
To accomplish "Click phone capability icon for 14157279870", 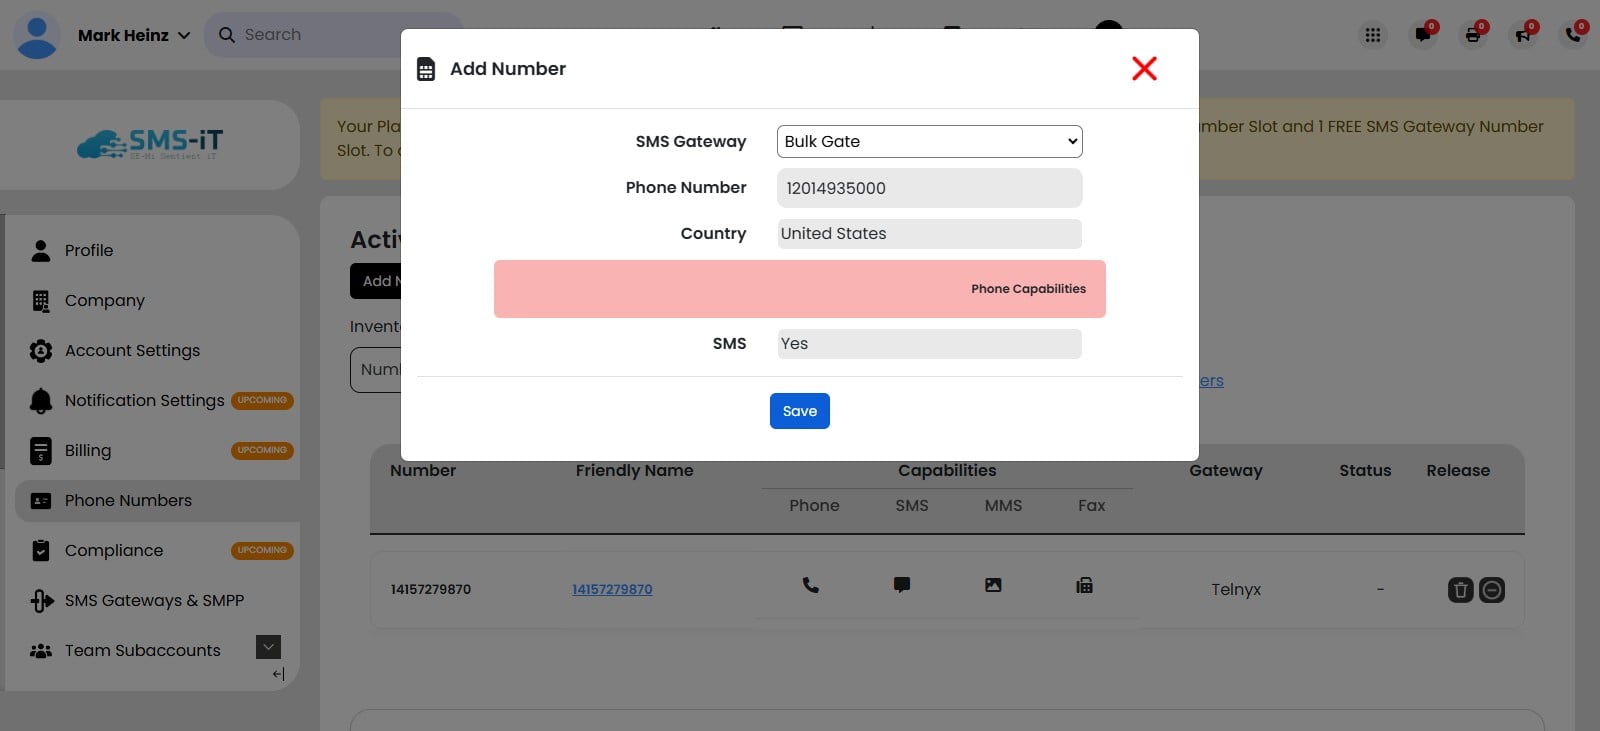I will (811, 585).
